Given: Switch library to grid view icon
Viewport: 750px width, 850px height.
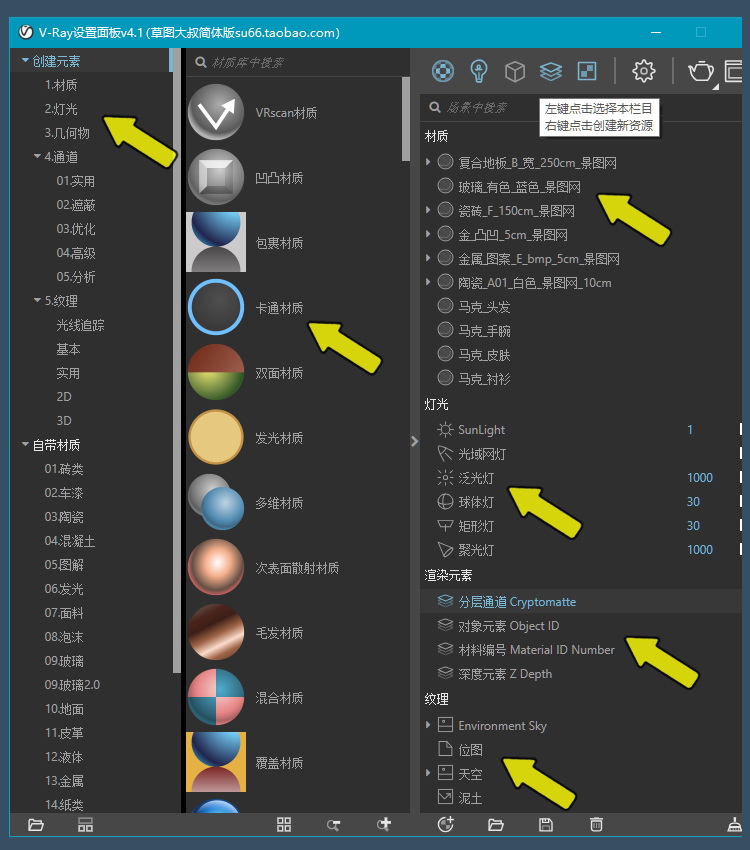Looking at the screenshot, I should tap(284, 825).
